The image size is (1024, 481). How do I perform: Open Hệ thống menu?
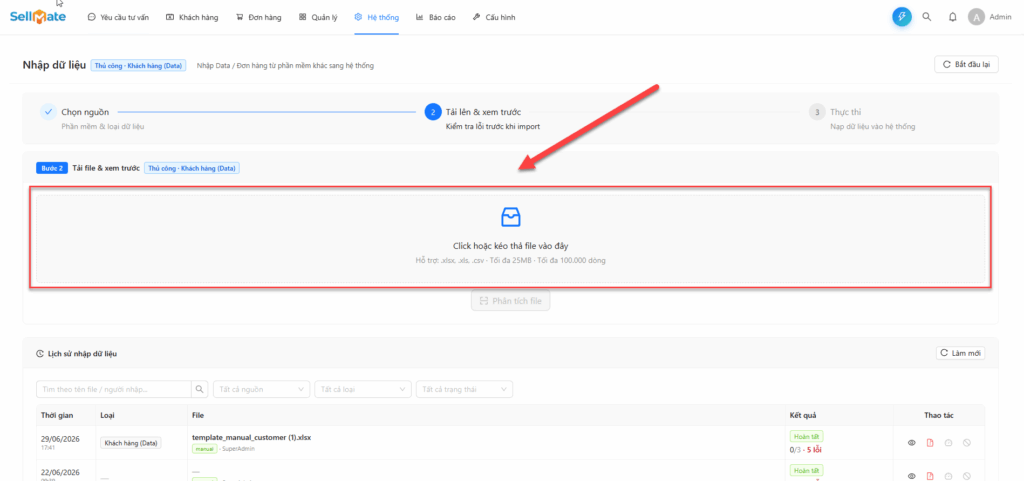coord(376,18)
